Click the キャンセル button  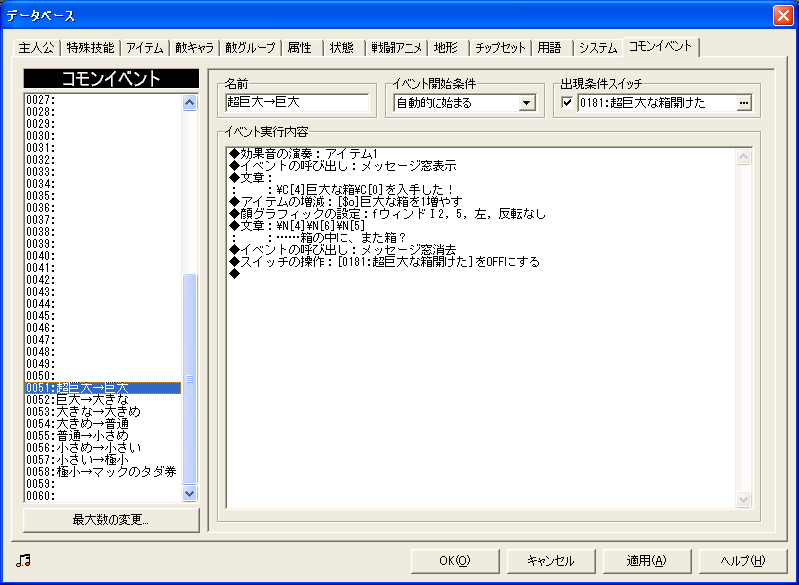551,561
